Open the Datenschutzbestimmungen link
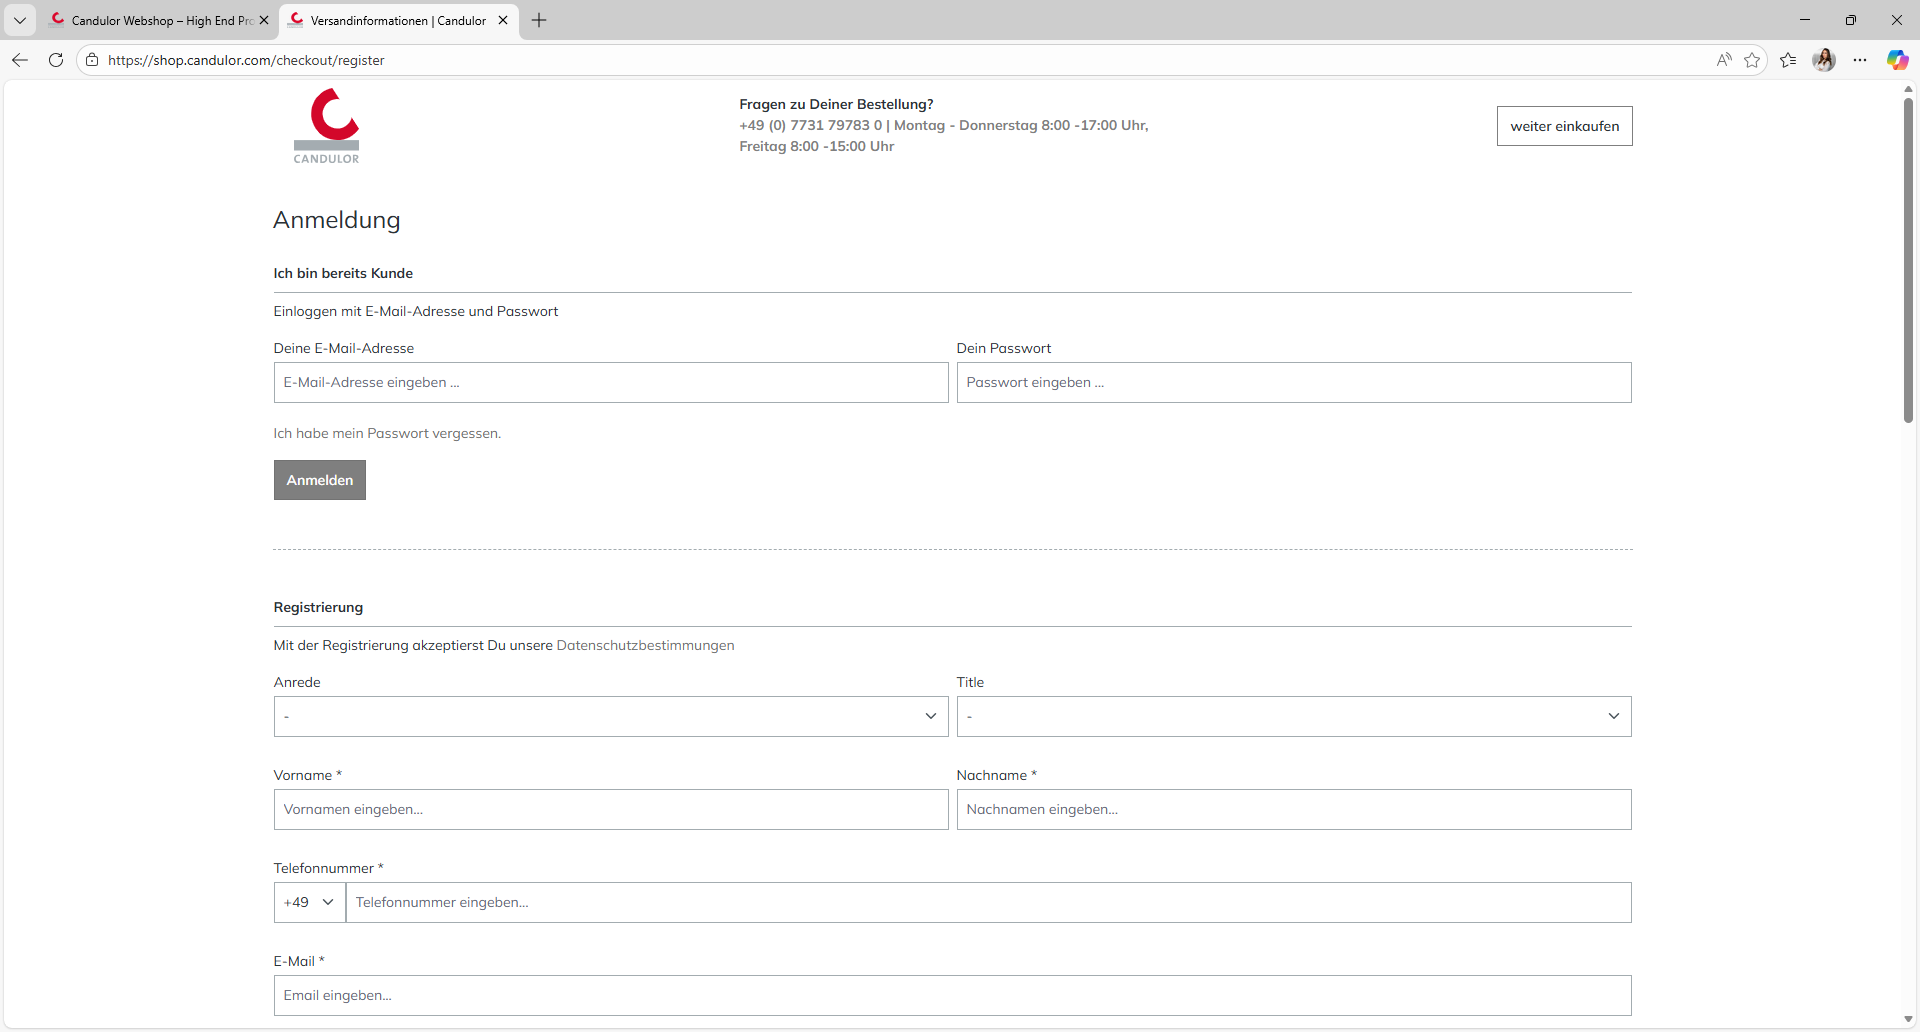Screen dimensions: 1920x1032 coord(645,645)
